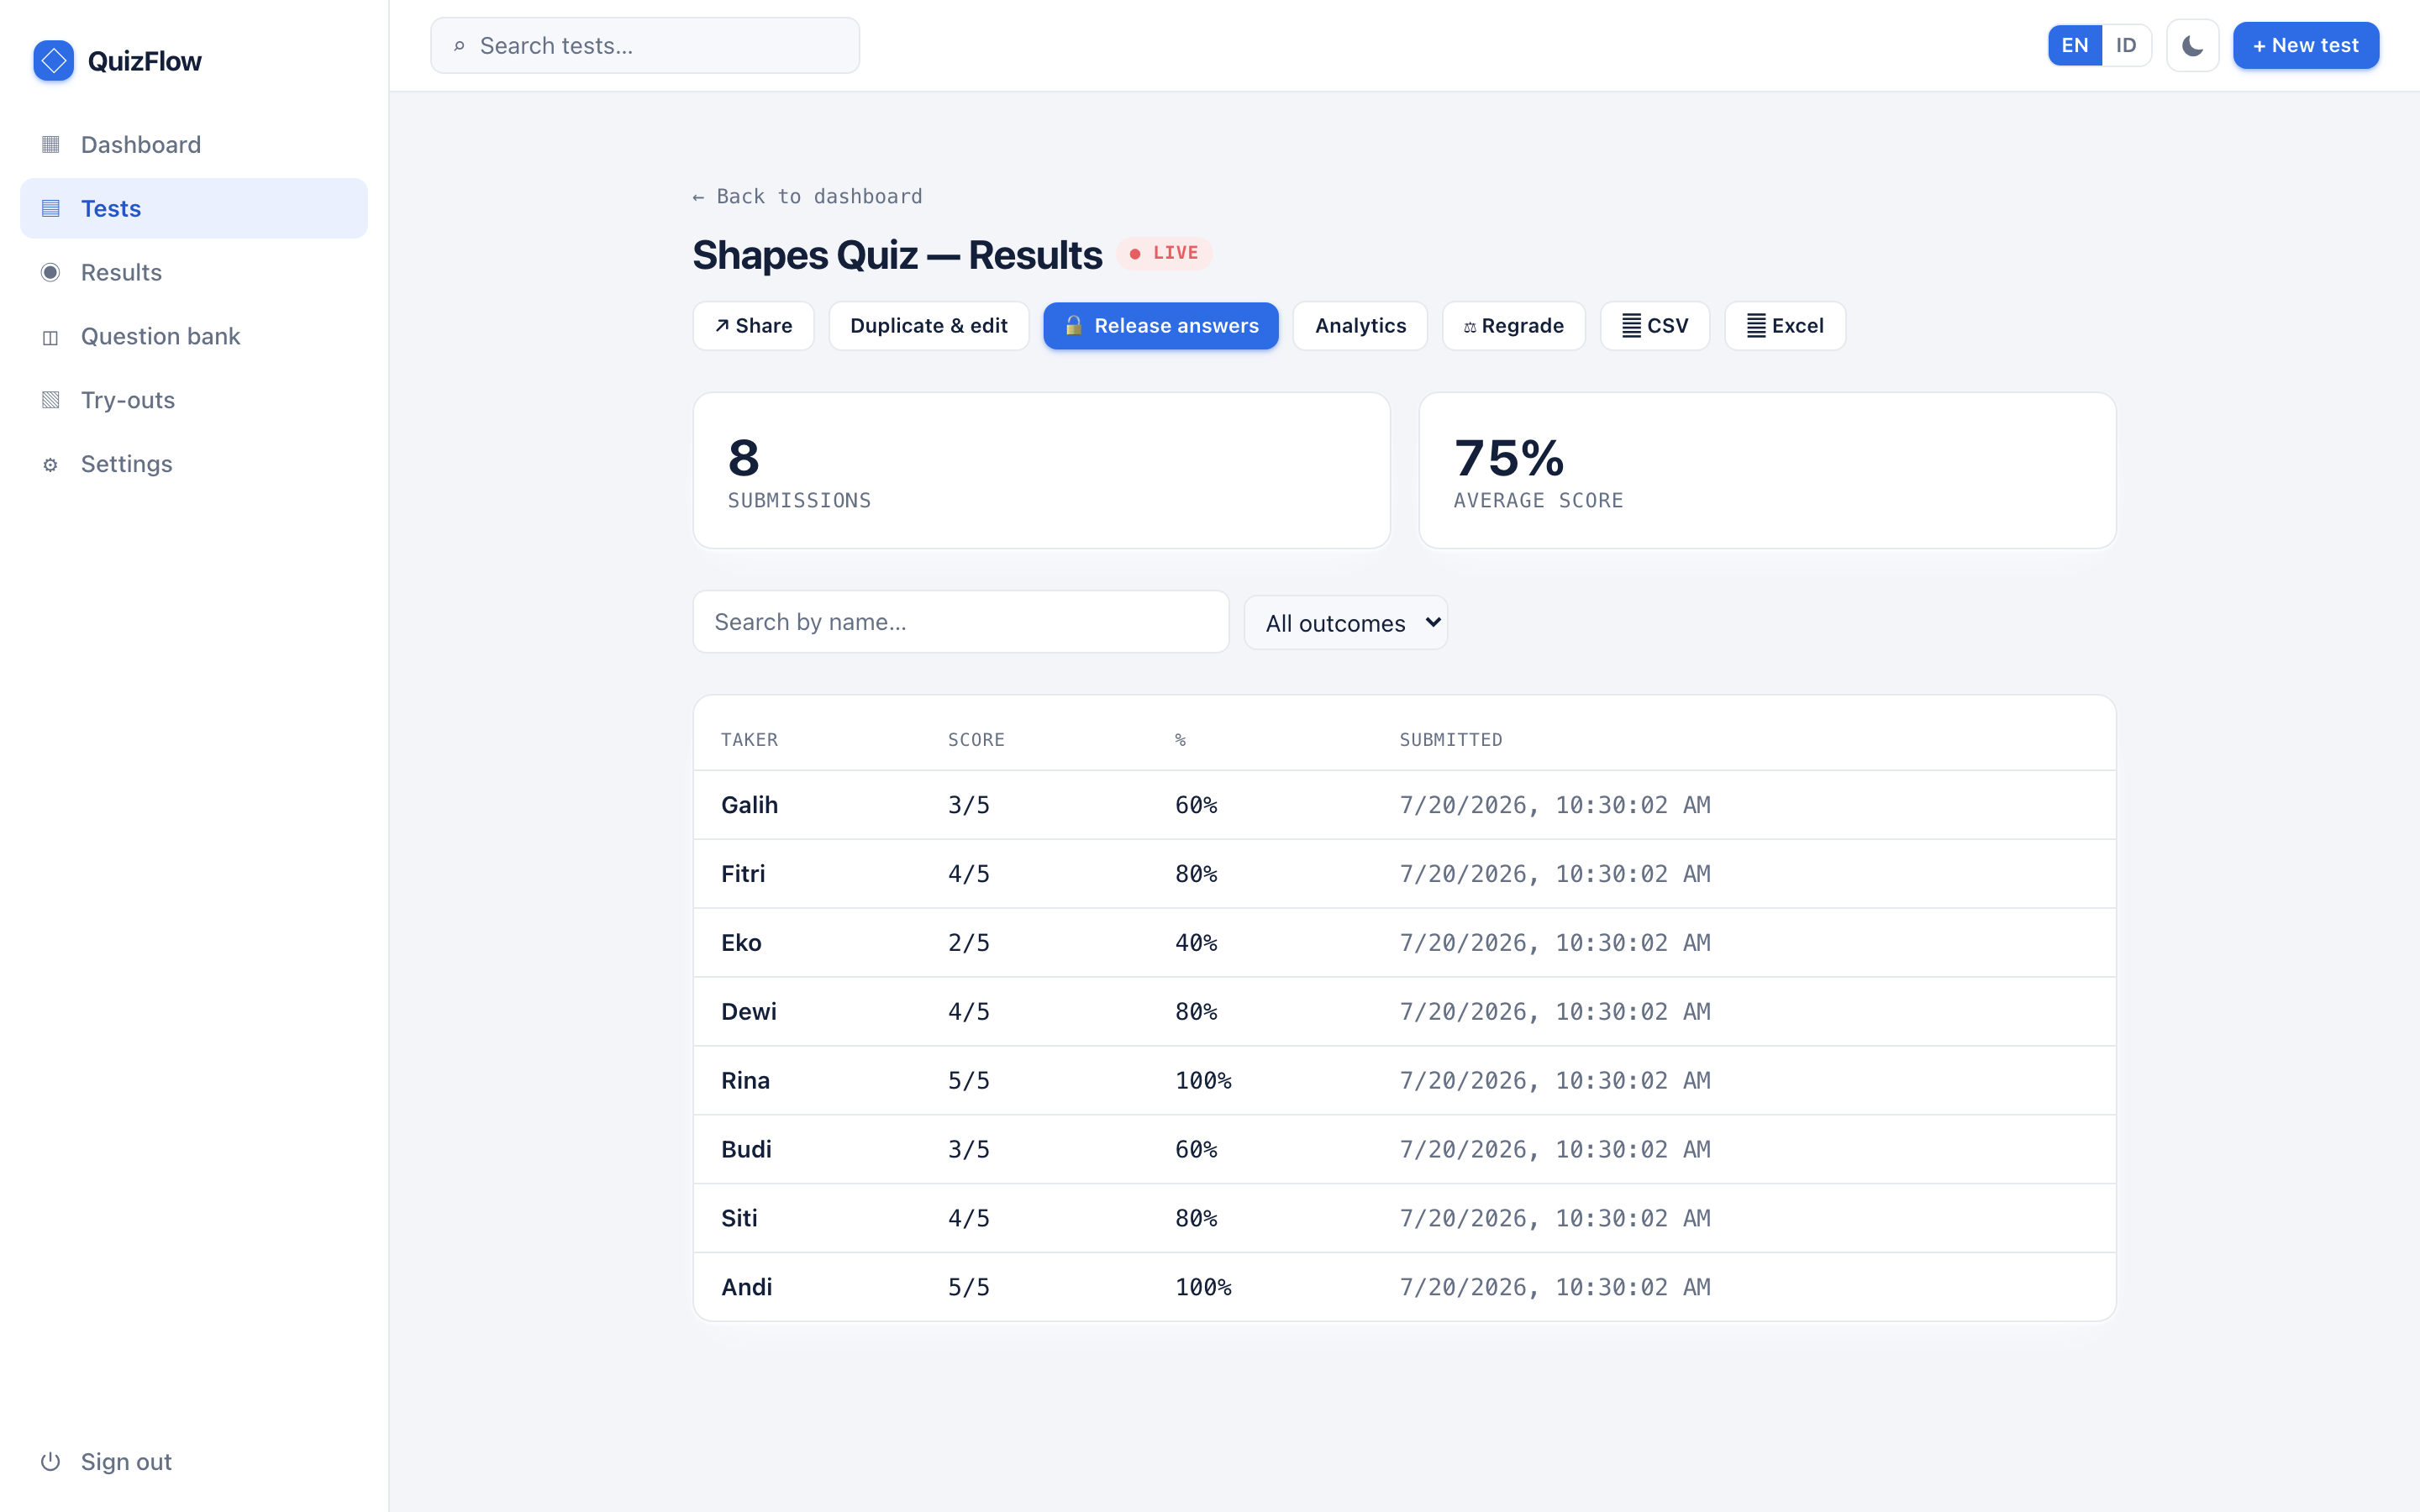
Task: Click the Regrade button
Action: 1513,326
